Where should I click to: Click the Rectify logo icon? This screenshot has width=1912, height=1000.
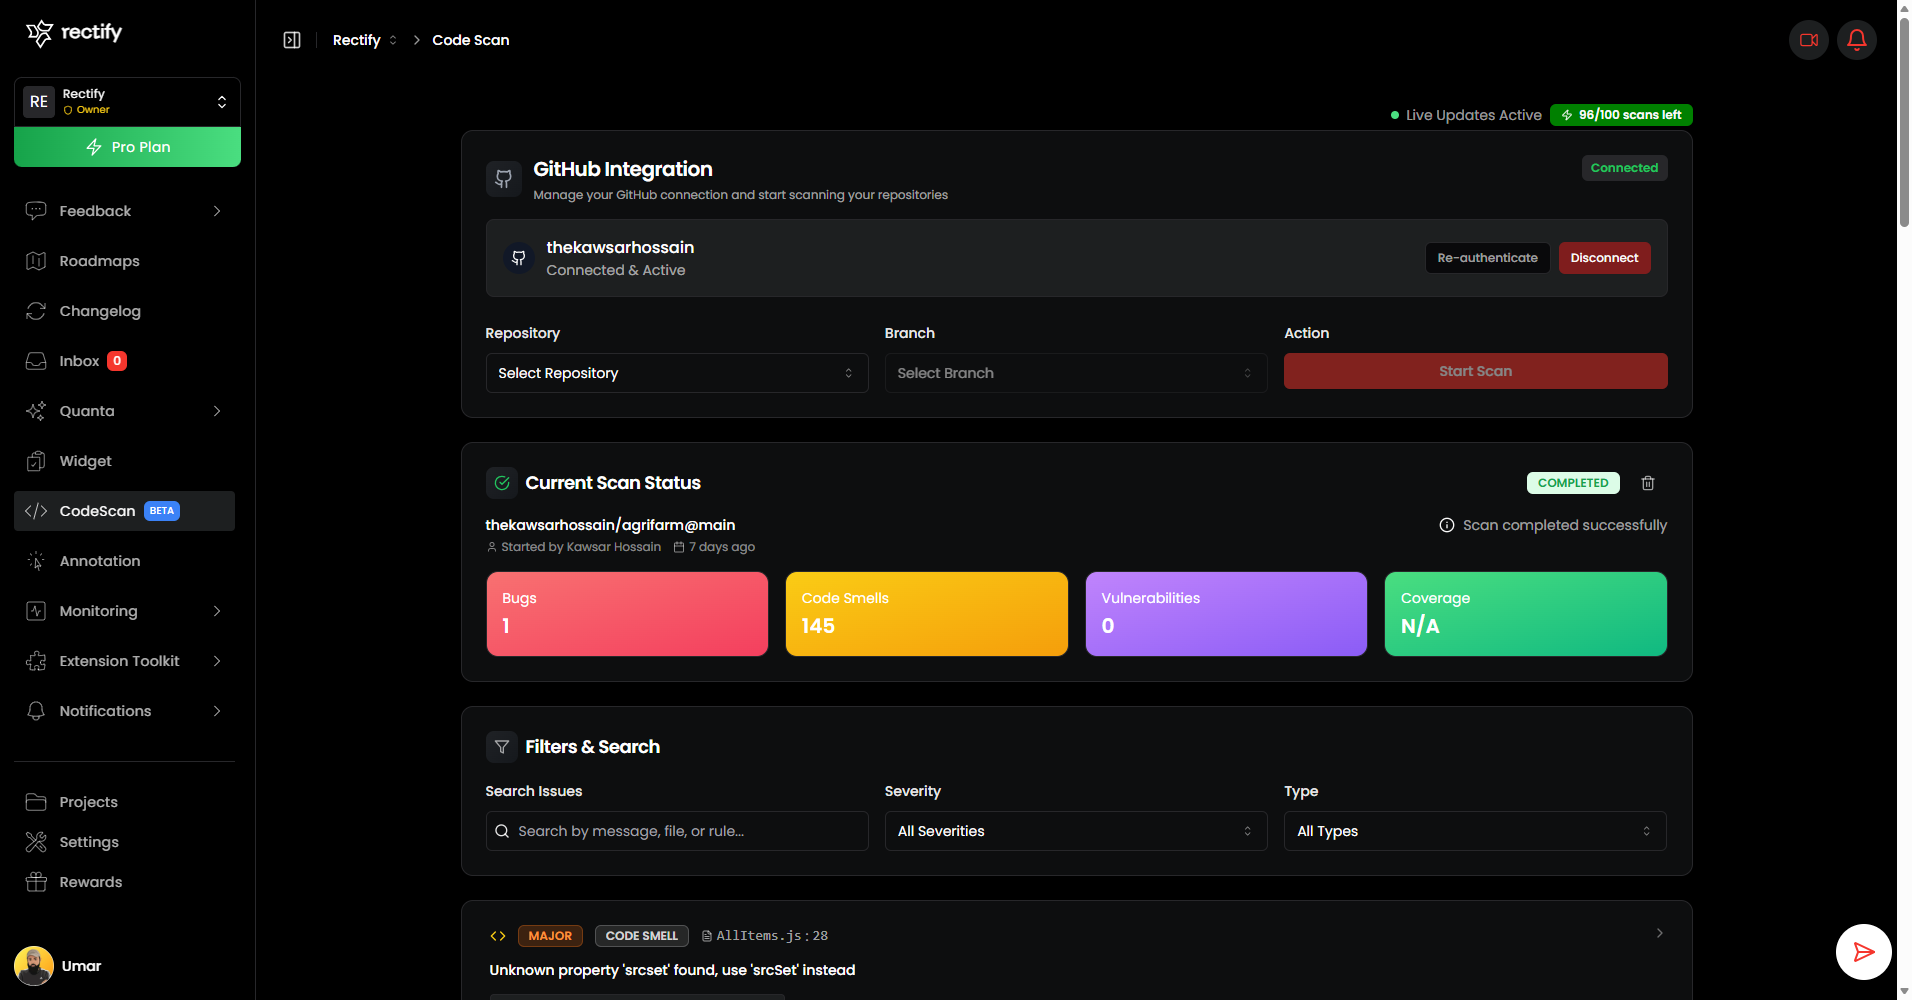coord(39,33)
